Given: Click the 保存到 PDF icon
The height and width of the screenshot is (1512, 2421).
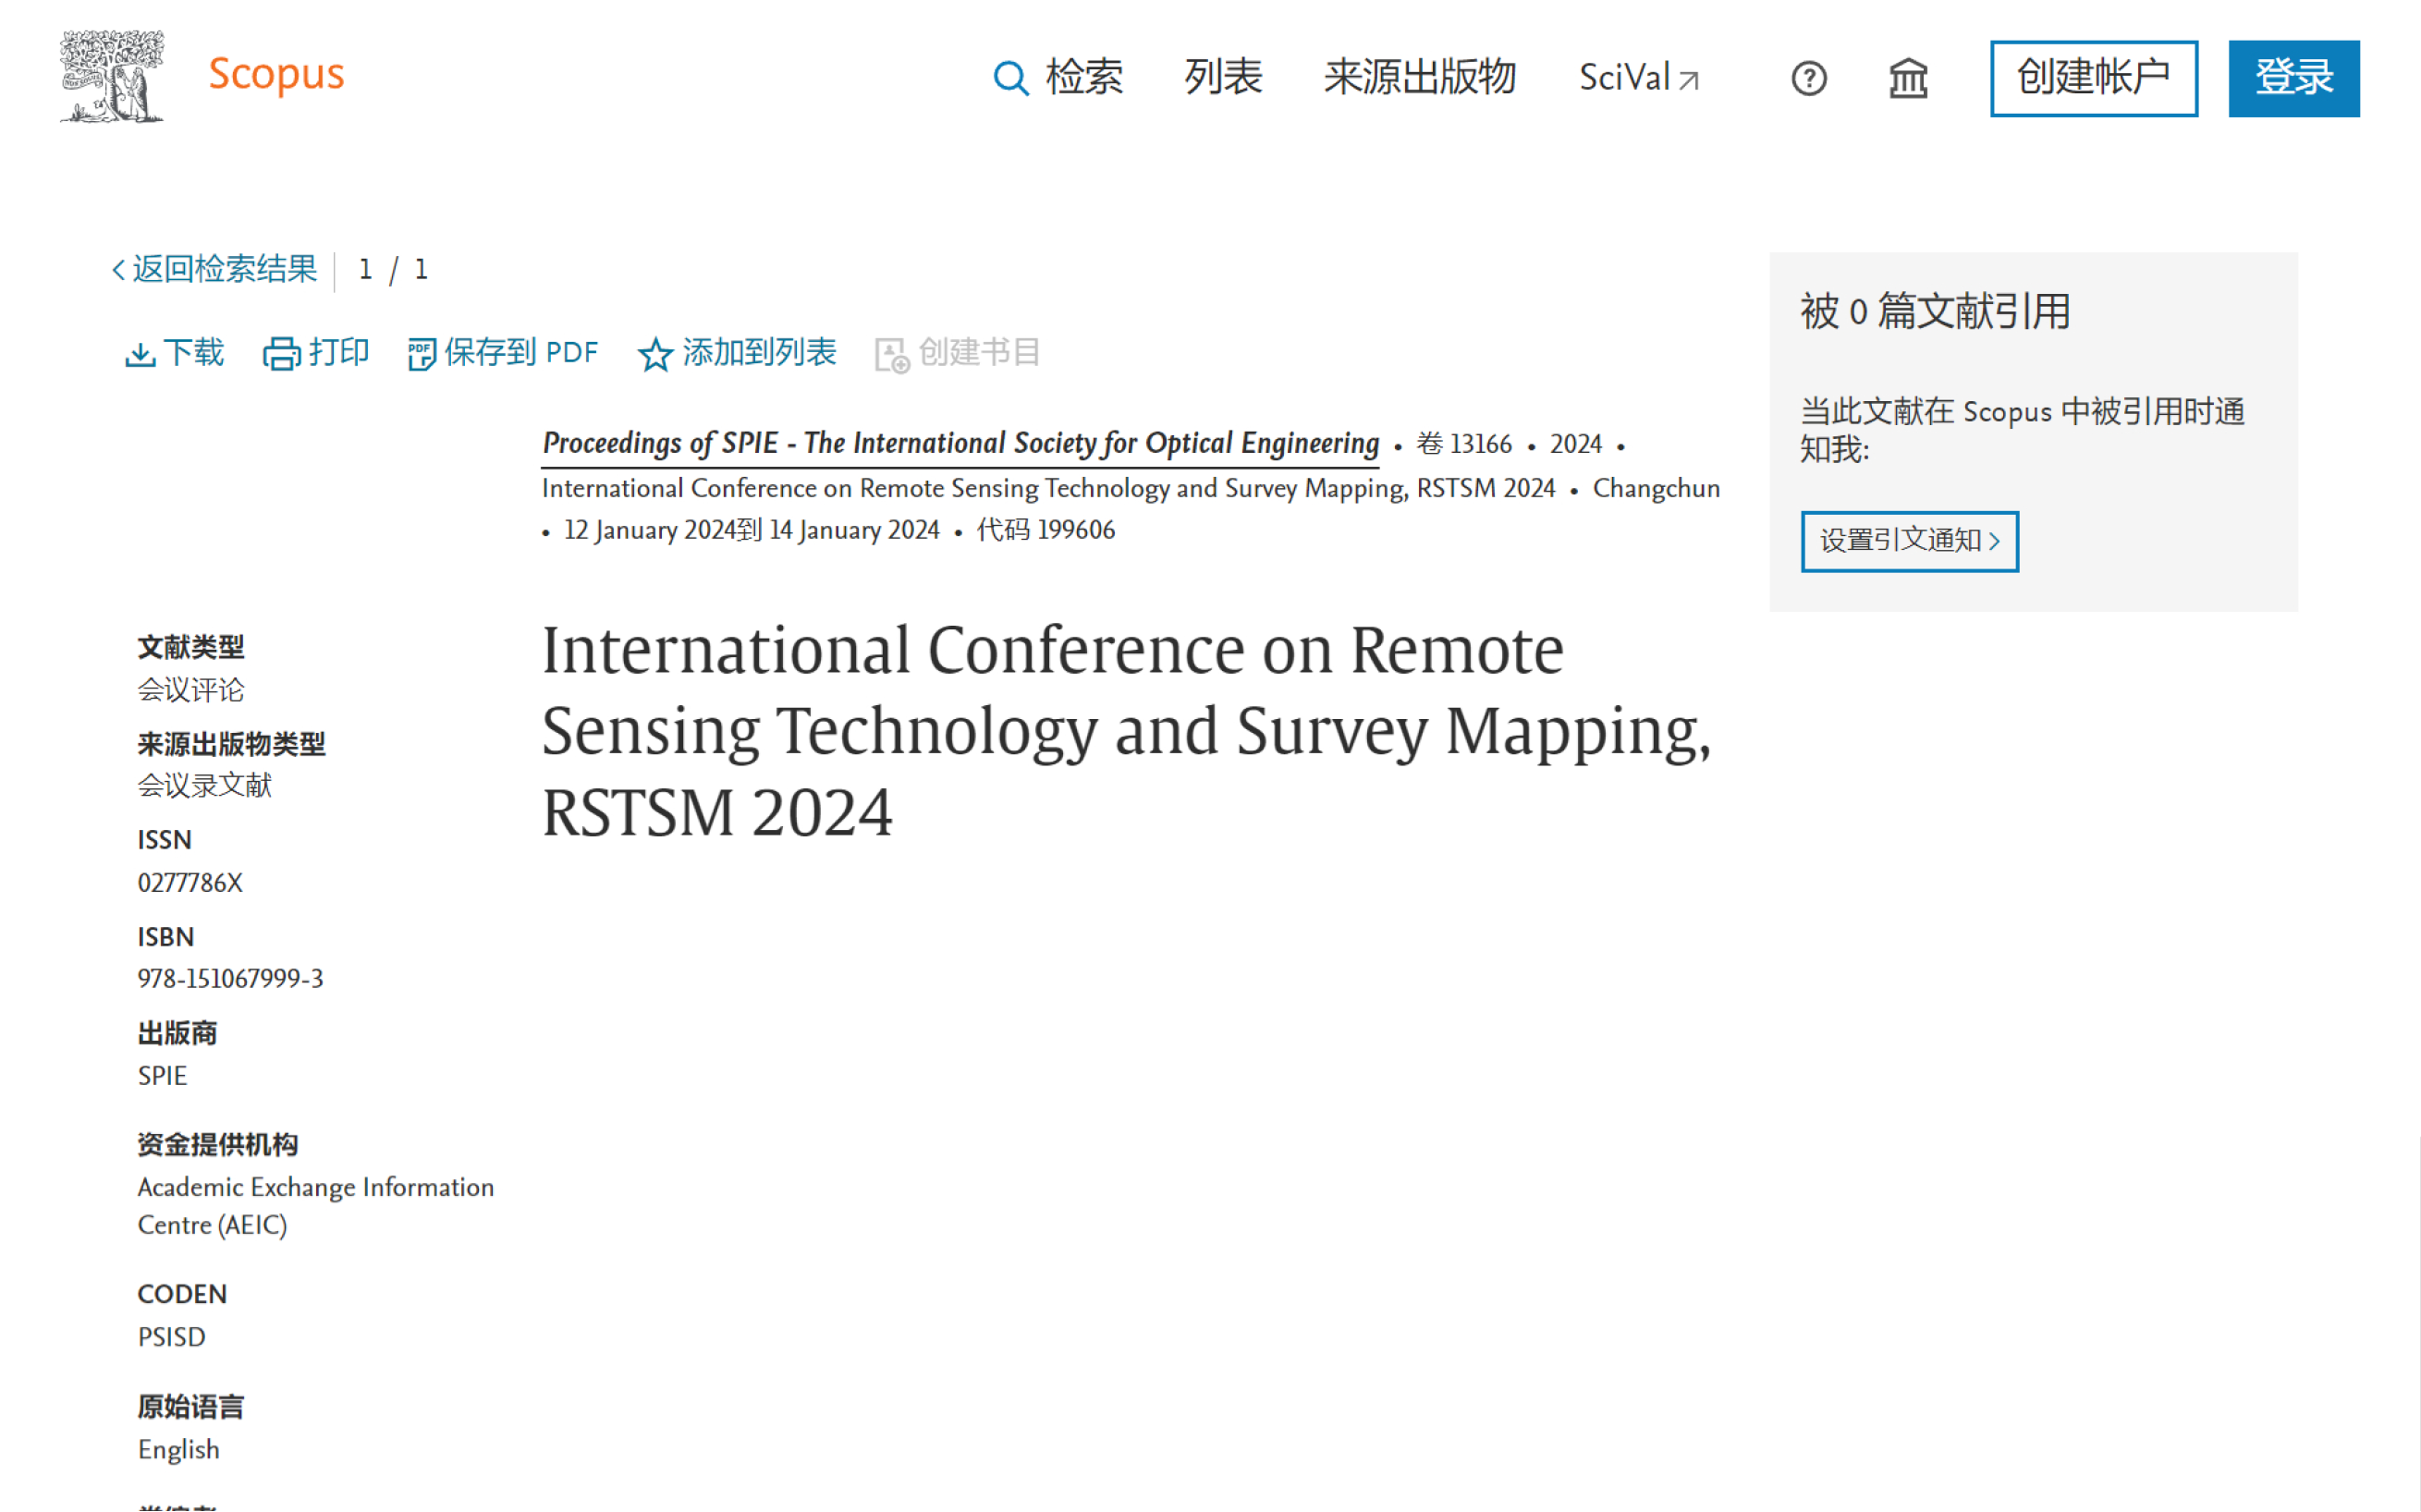Looking at the screenshot, I should click(x=421, y=354).
